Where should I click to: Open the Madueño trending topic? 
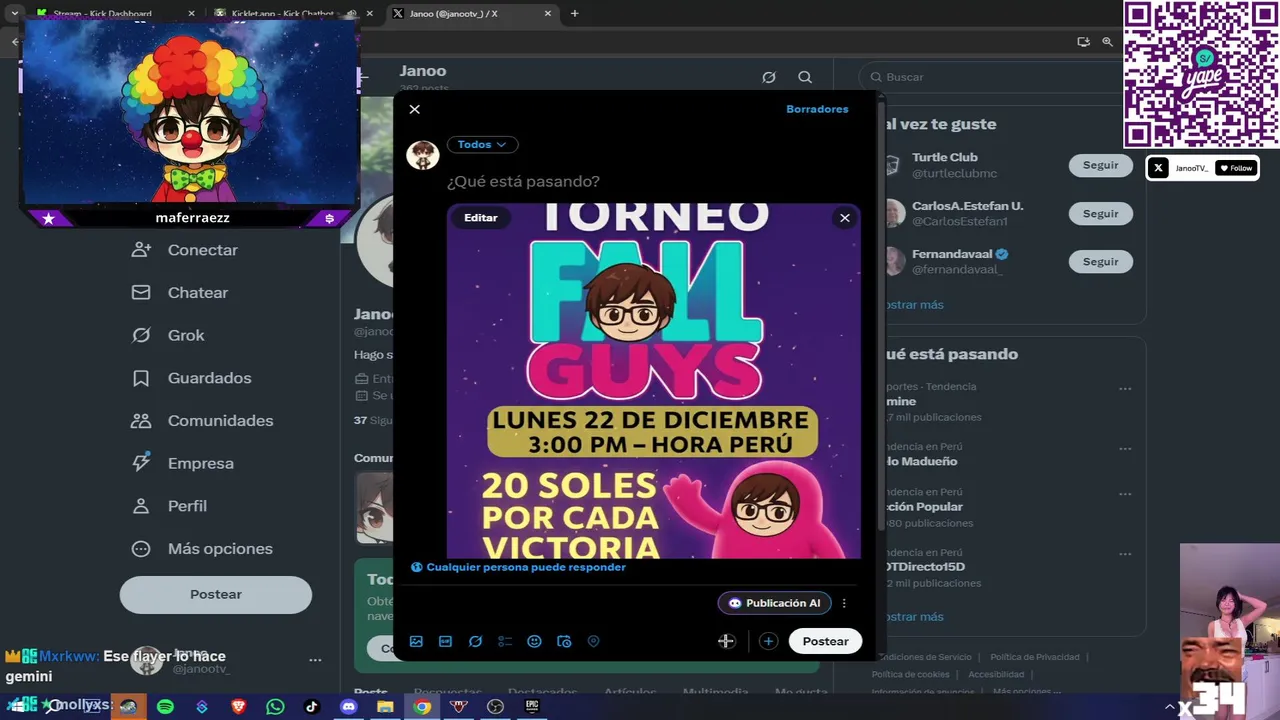(920, 461)
